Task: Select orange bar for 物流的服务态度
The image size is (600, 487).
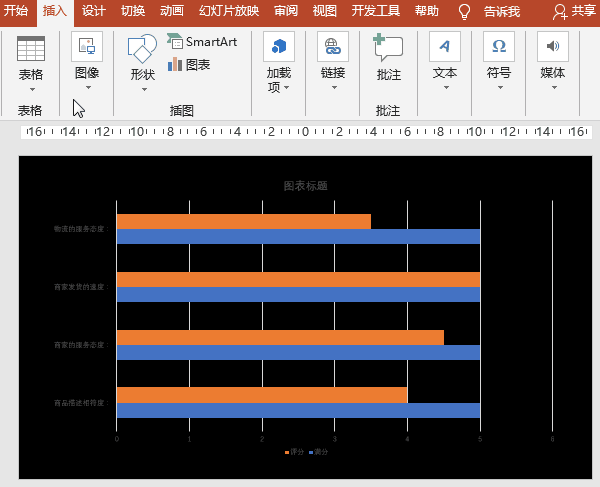Action: coord(244,222)
